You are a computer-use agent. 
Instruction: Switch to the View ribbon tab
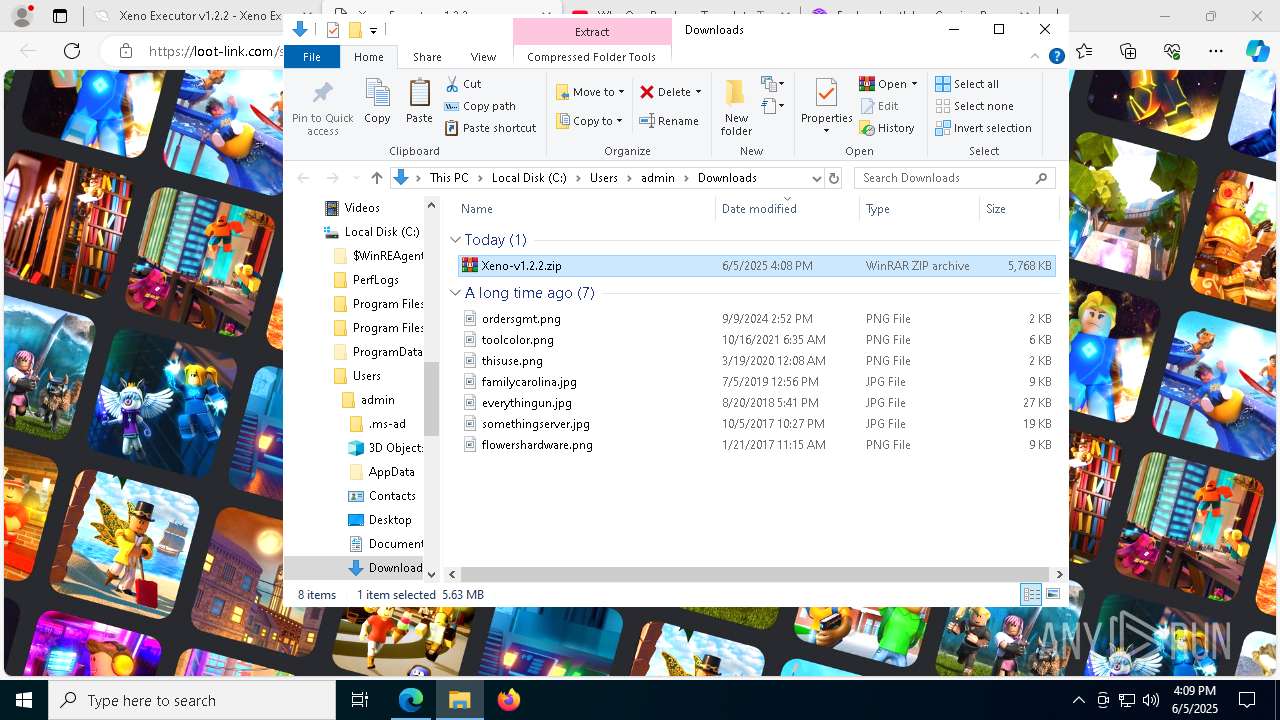tap(483, 57)
